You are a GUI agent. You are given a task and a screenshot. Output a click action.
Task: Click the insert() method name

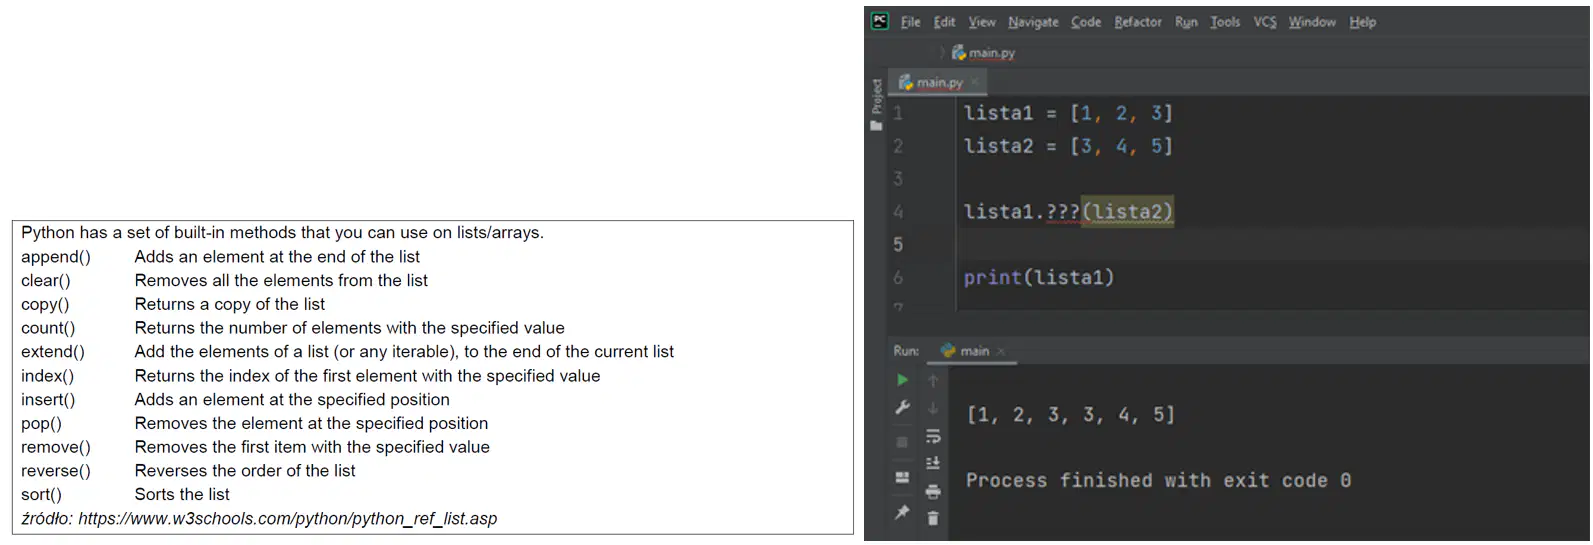coord(48,400)
